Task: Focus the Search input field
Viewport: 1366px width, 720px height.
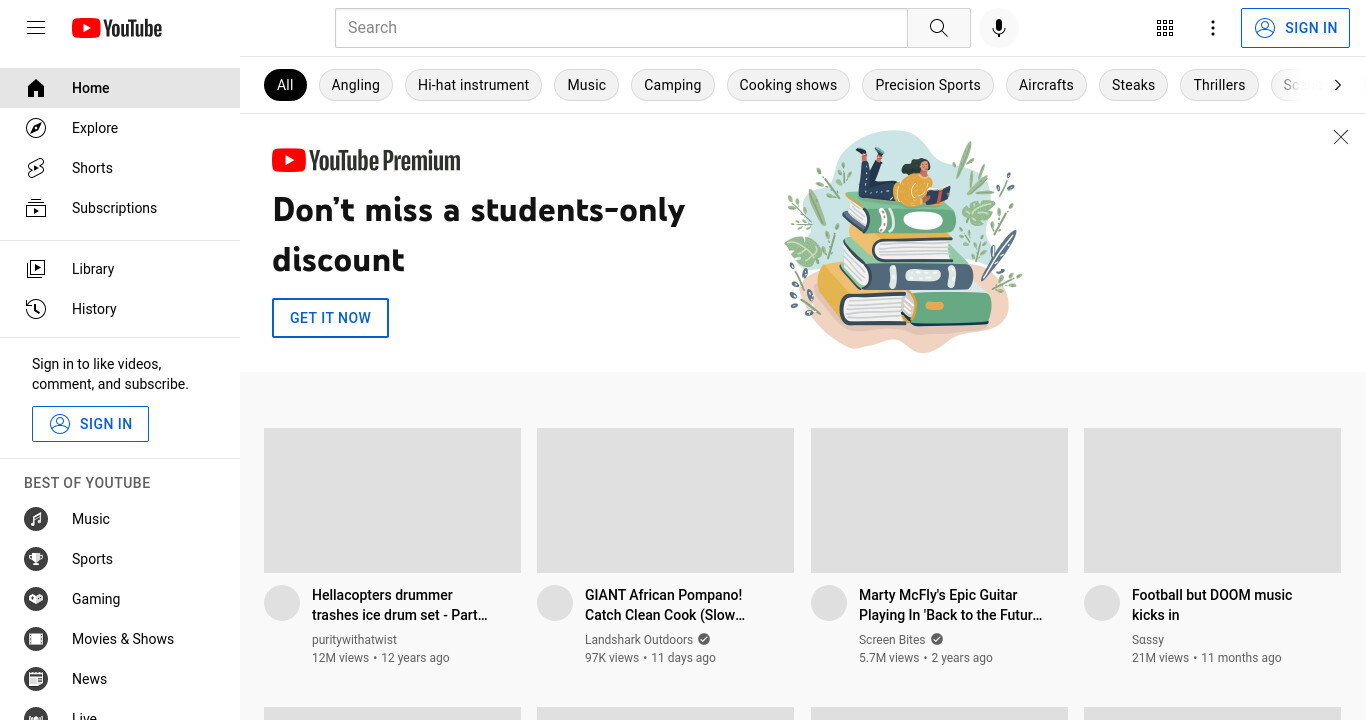Action: [621, 28]
